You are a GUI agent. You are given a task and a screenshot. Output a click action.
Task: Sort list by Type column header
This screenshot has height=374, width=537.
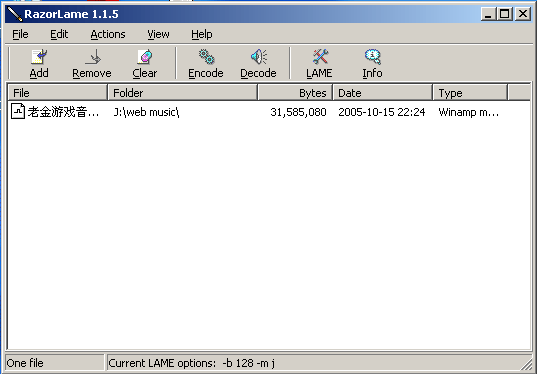[x=470, y=93]
